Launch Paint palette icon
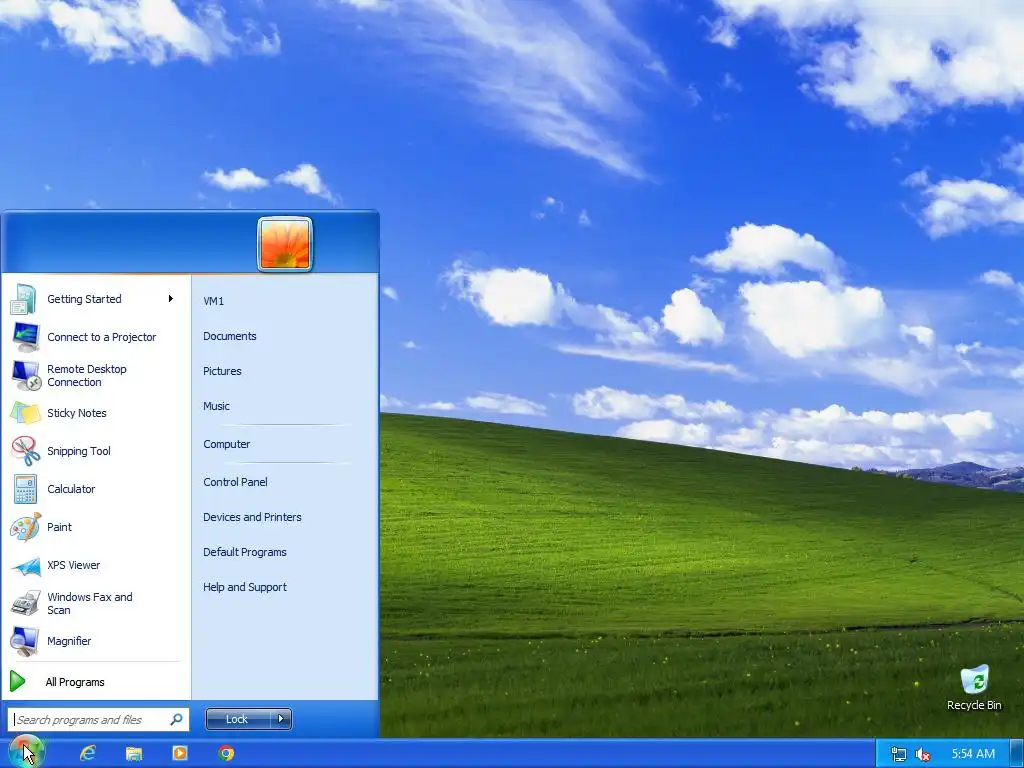 click(25, 527)
